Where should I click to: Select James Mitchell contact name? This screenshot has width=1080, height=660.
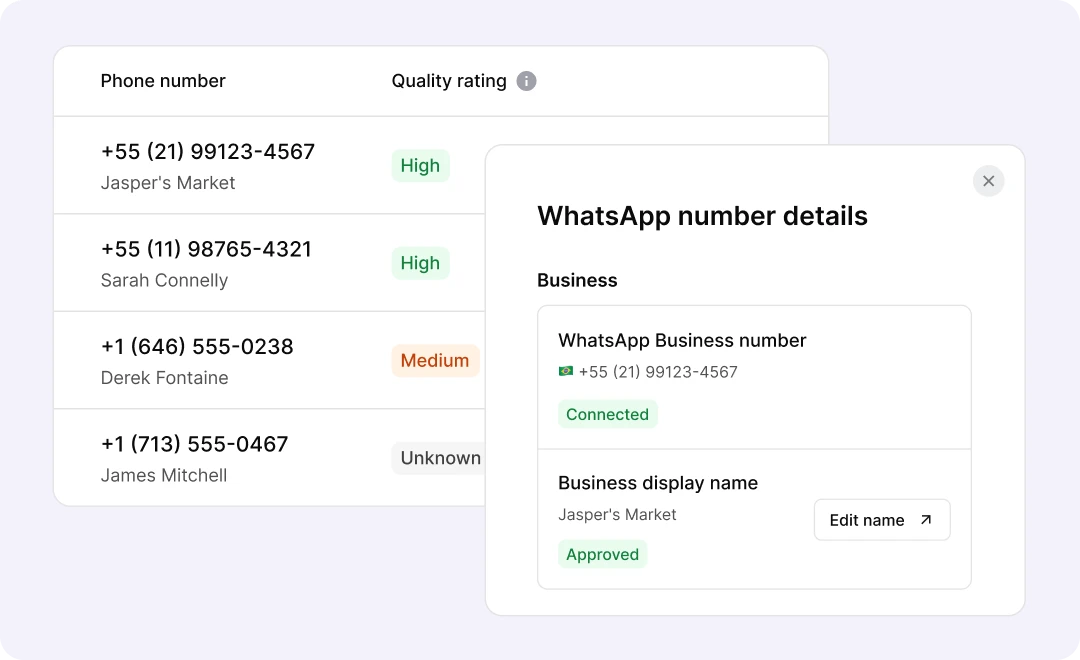[x=163, y=475]
